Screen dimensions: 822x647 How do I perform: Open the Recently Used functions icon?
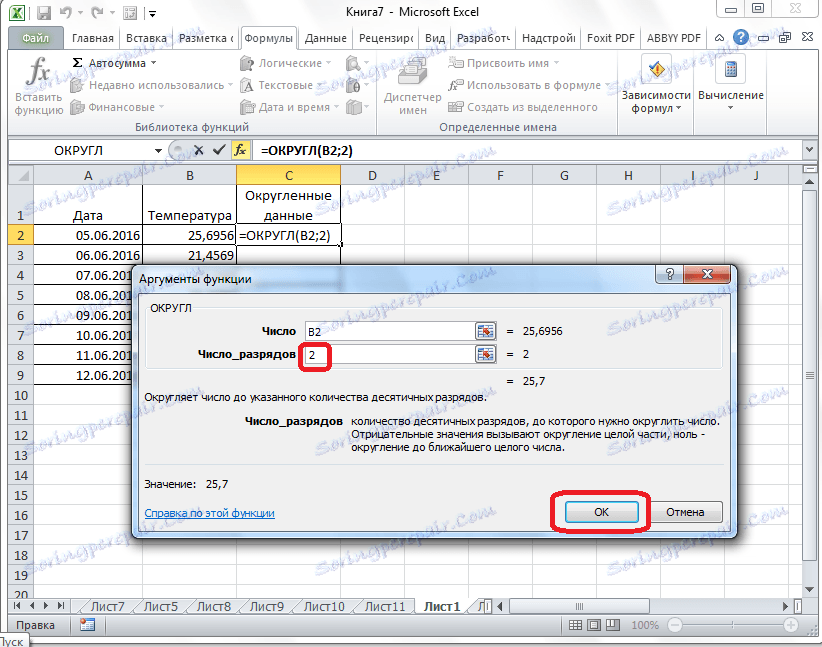(x=77, y=85)
